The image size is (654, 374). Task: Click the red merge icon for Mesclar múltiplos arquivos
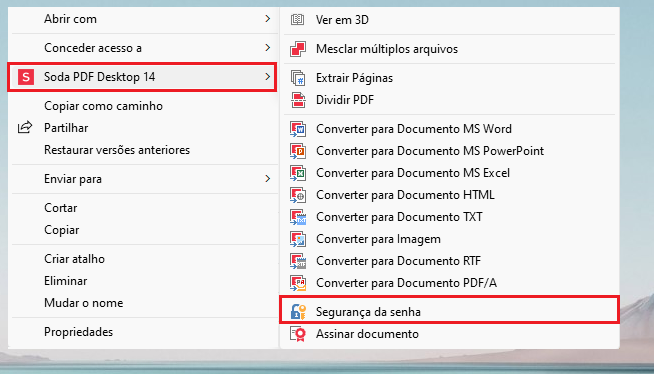298,49
